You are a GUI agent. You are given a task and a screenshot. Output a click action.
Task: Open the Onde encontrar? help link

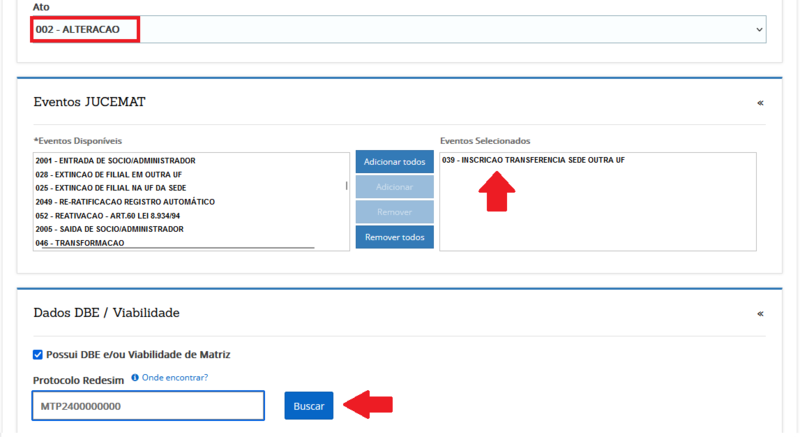(x=174, y=378)
